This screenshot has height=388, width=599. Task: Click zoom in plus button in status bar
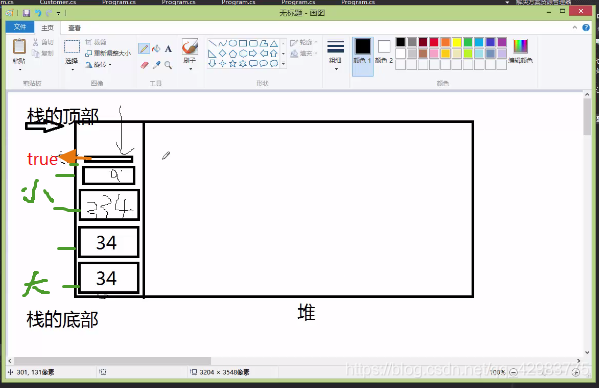pos(576,372)
